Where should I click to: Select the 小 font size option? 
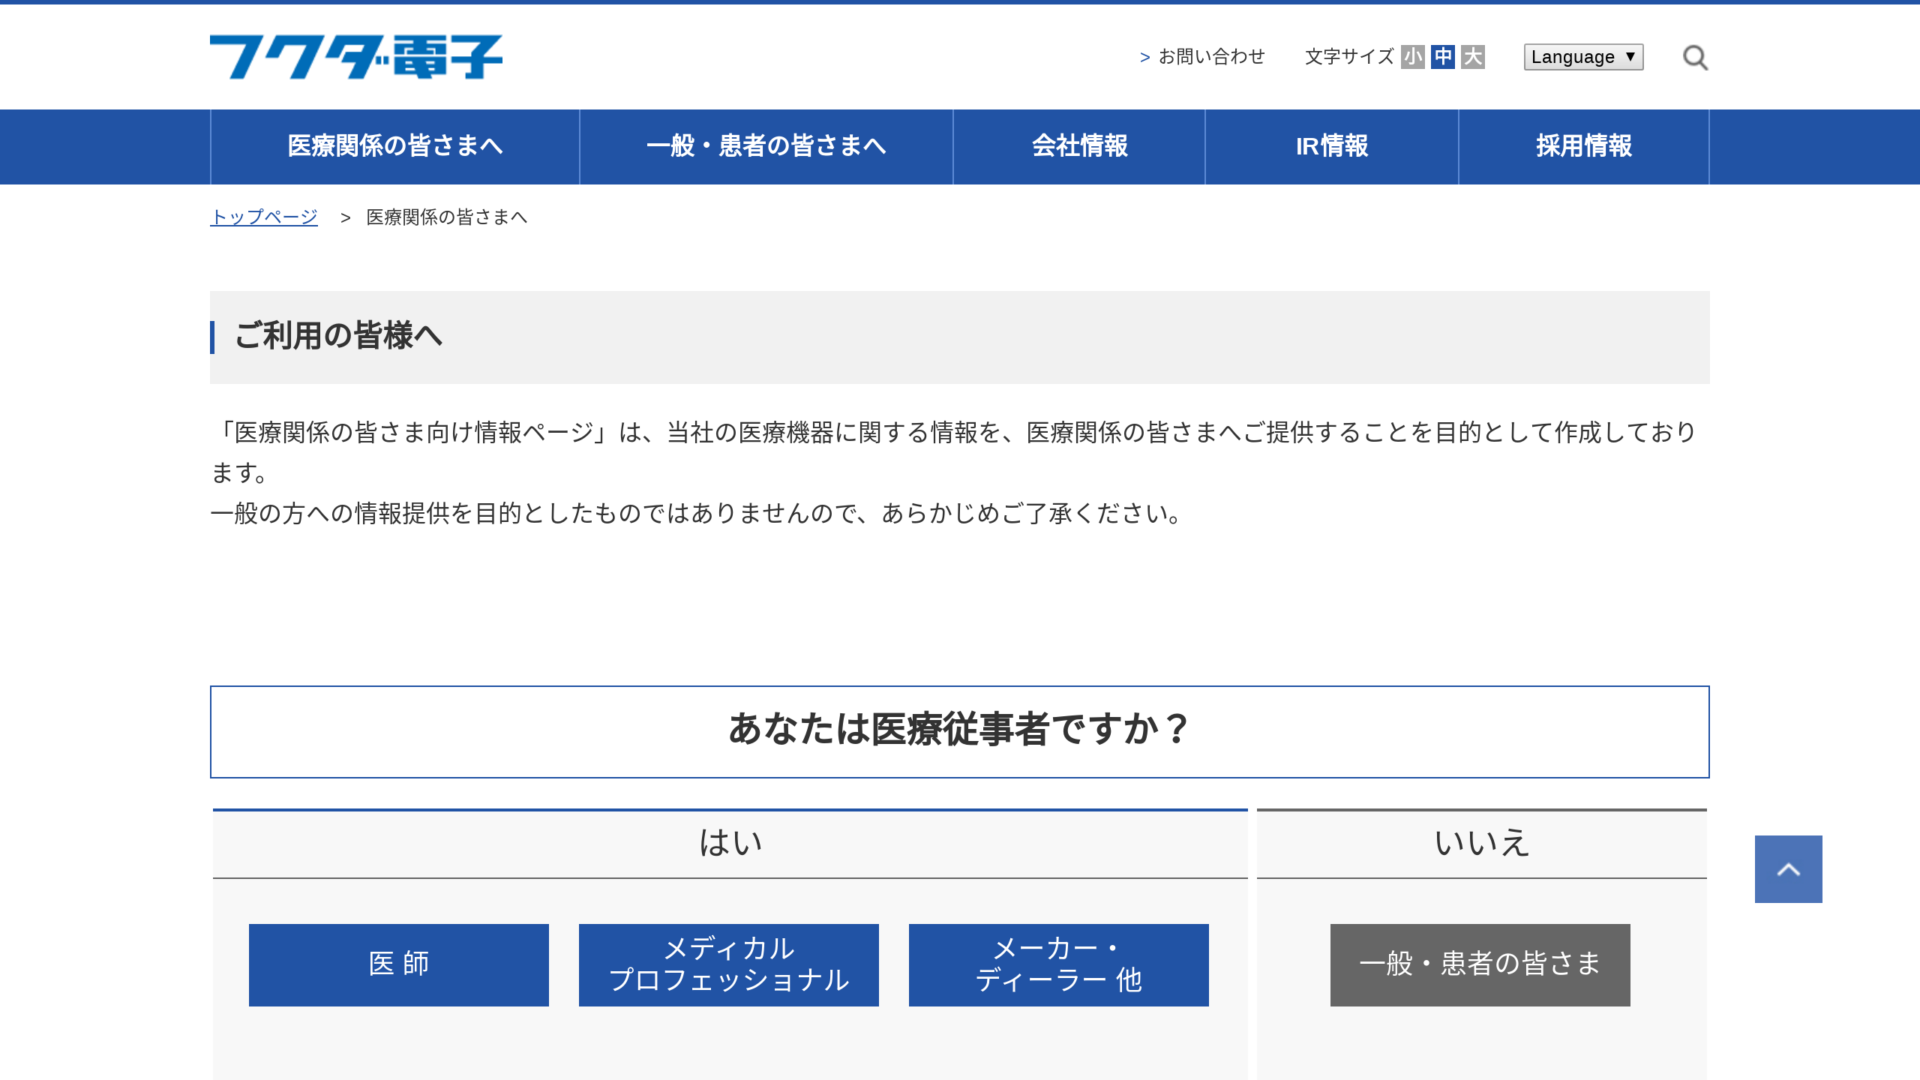(1412, 57)
